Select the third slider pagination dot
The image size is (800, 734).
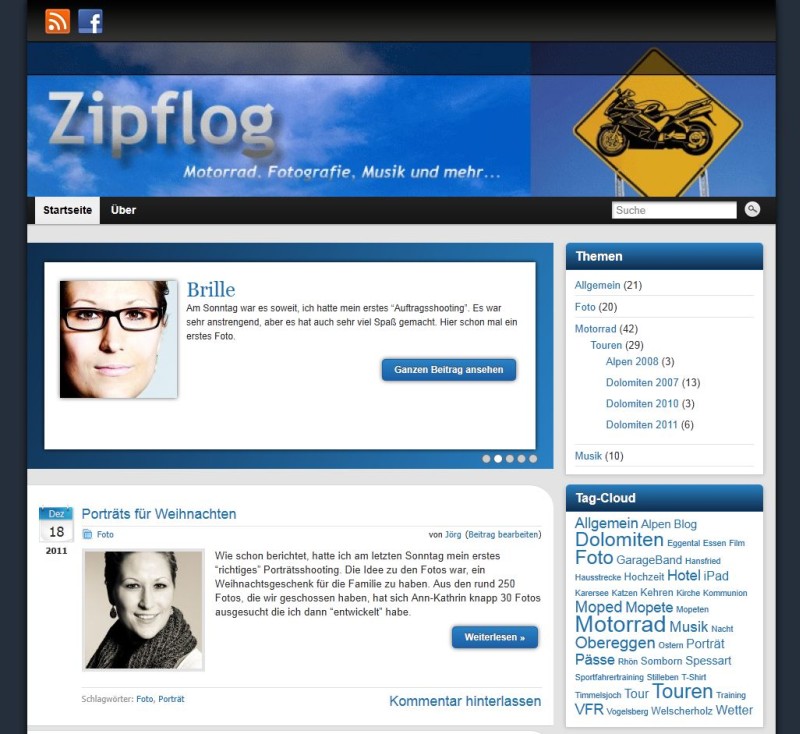tap(510, 459)
